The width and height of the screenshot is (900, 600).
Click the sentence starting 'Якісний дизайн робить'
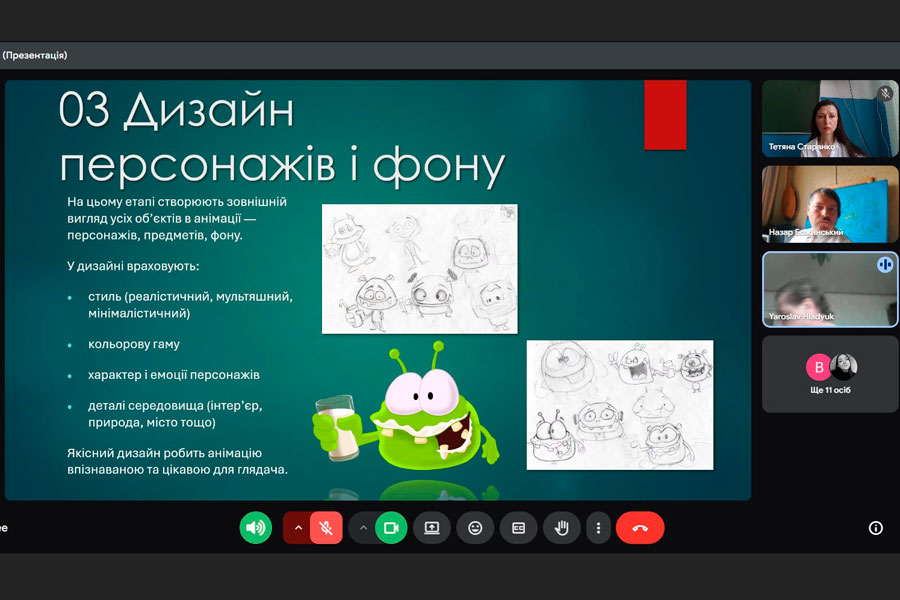[x=177, y=461]
